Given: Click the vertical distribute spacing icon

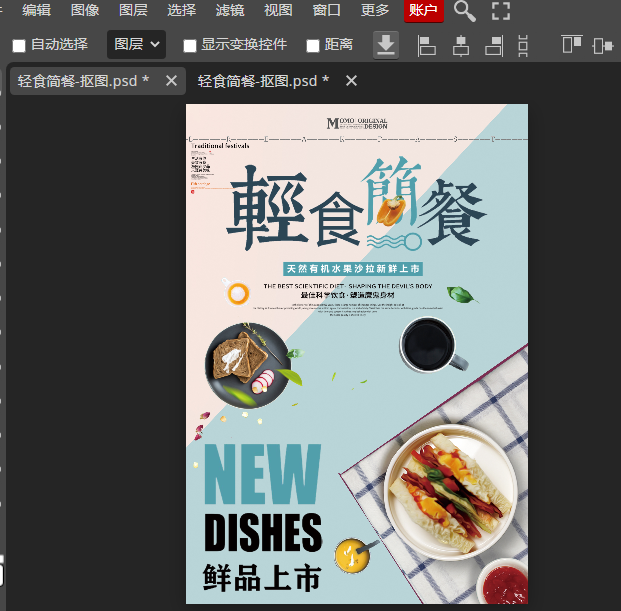Looking at the screenshot, I should (x=523, y=45).
